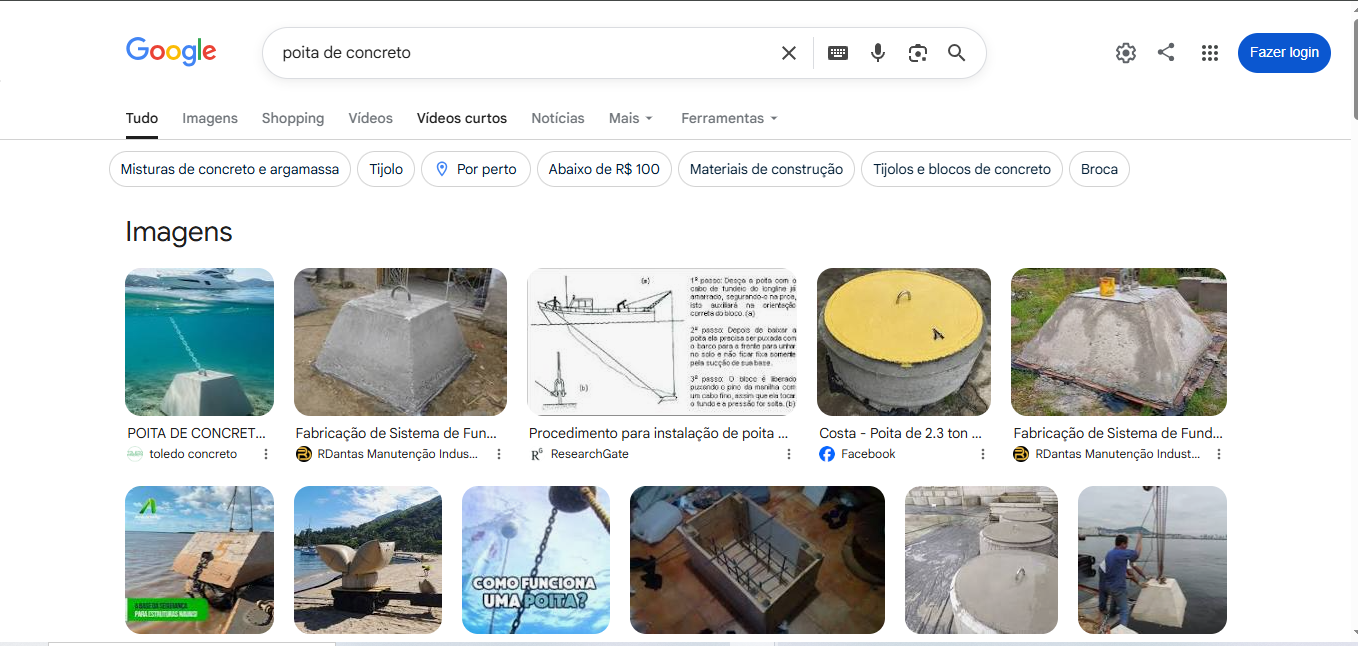Open round concrete cylinders thumbnail
Image resolution: width=1358 pixels, height=646 pixels.
[981, 560]
